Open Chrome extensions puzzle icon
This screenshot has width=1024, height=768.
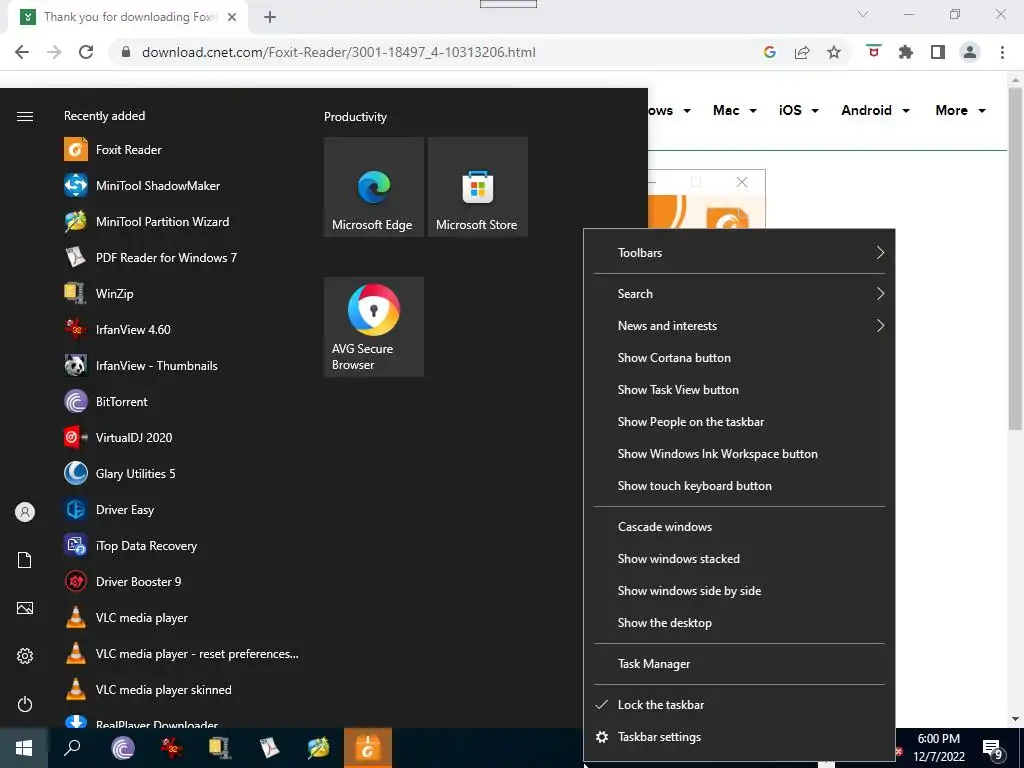click(x=906, y=52)
